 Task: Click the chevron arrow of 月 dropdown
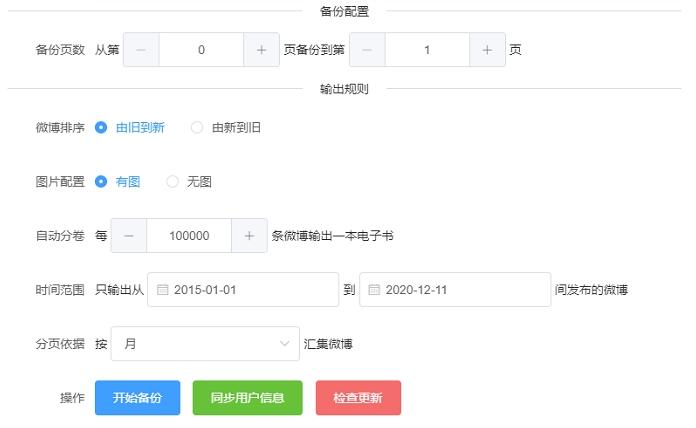[285, 344]
